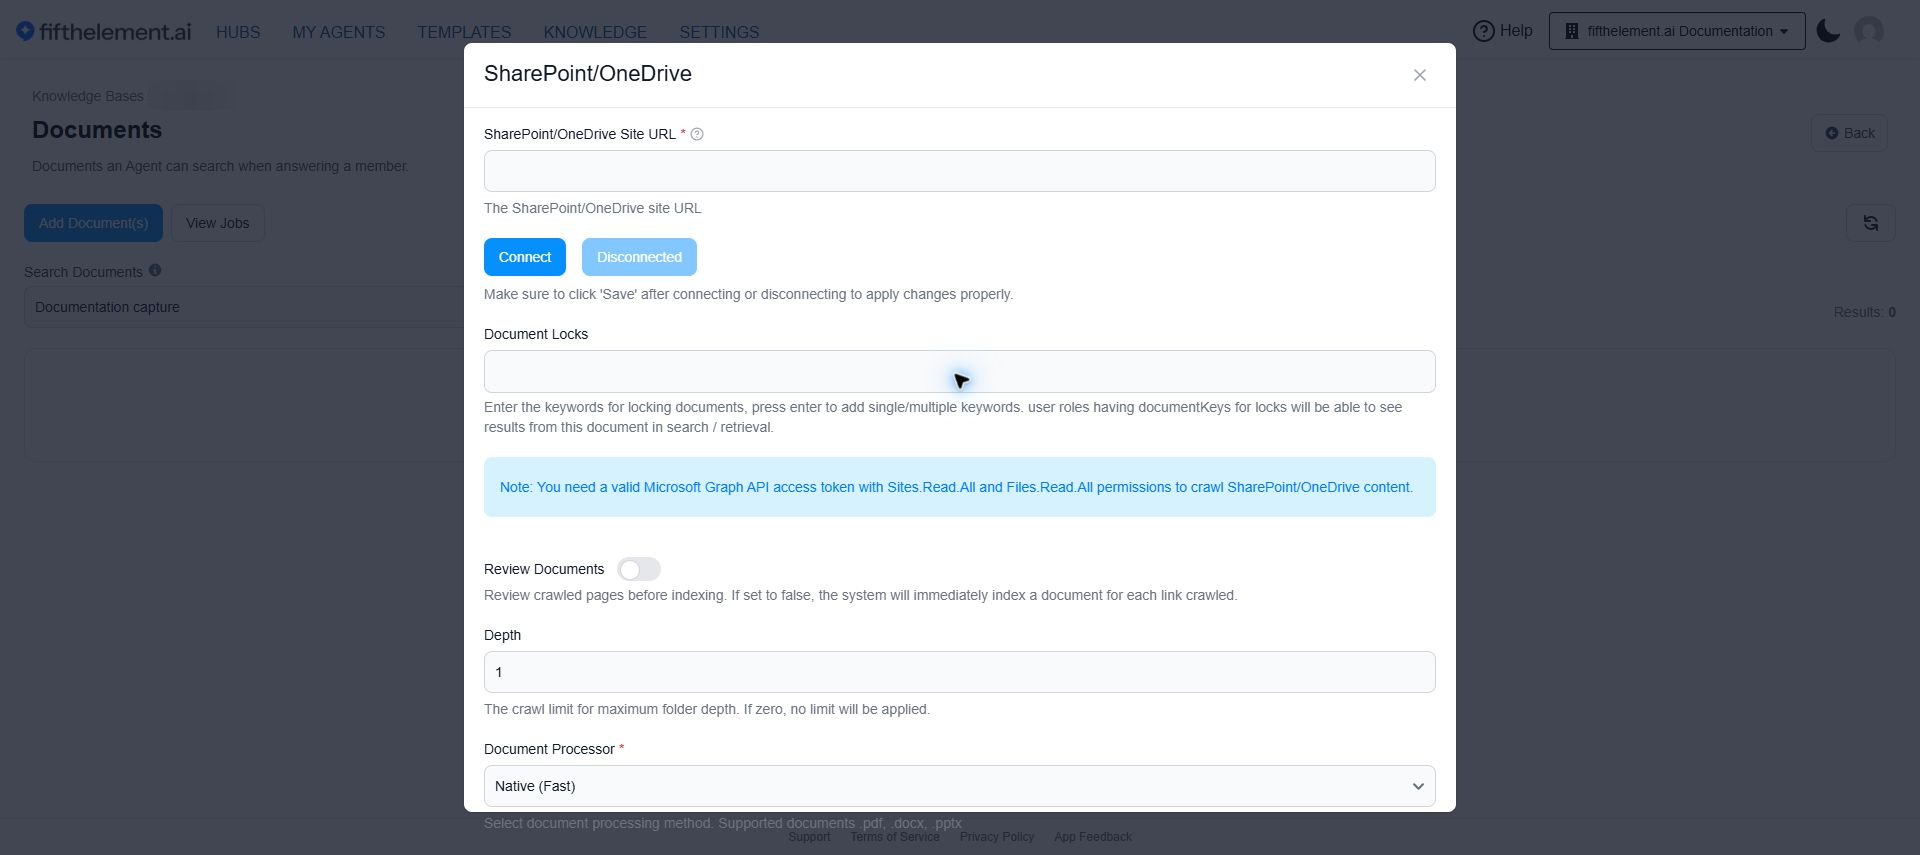
Task: Click the SharePoint/OneDrive Site URL field
Action: (x=959, y=171)
